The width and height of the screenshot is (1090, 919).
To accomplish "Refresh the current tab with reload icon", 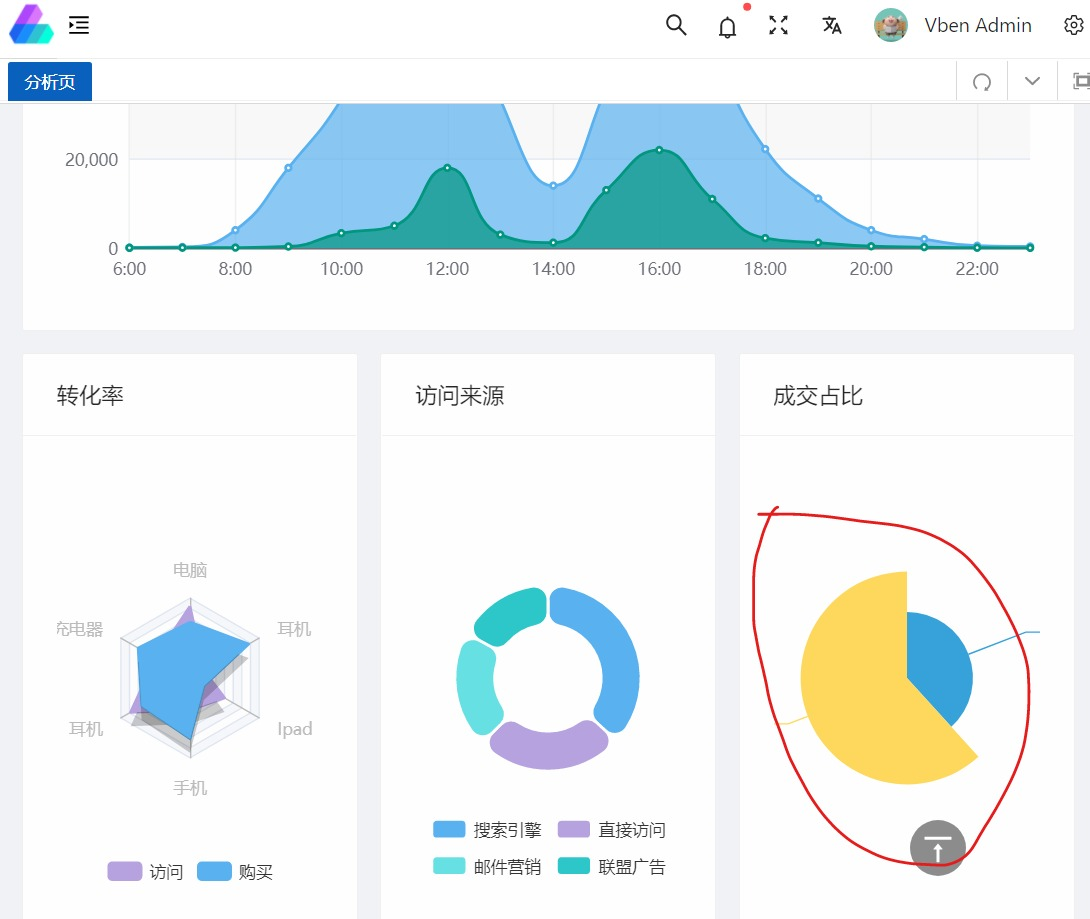I will [x=982, y=82].
